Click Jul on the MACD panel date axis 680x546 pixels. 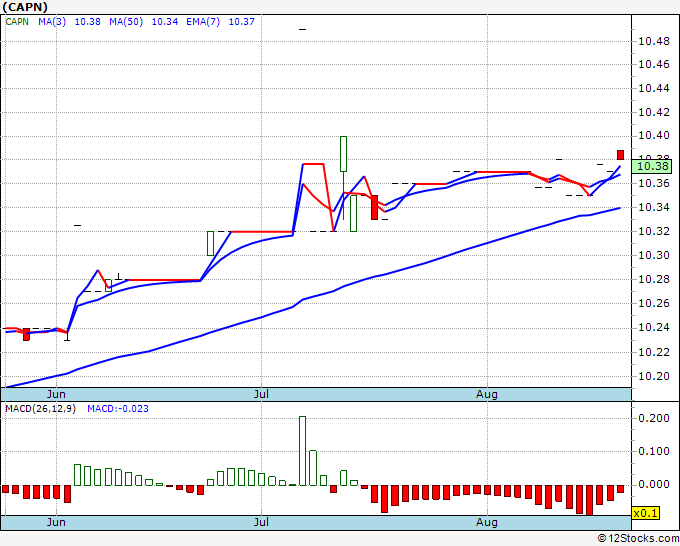pos(262,522)
